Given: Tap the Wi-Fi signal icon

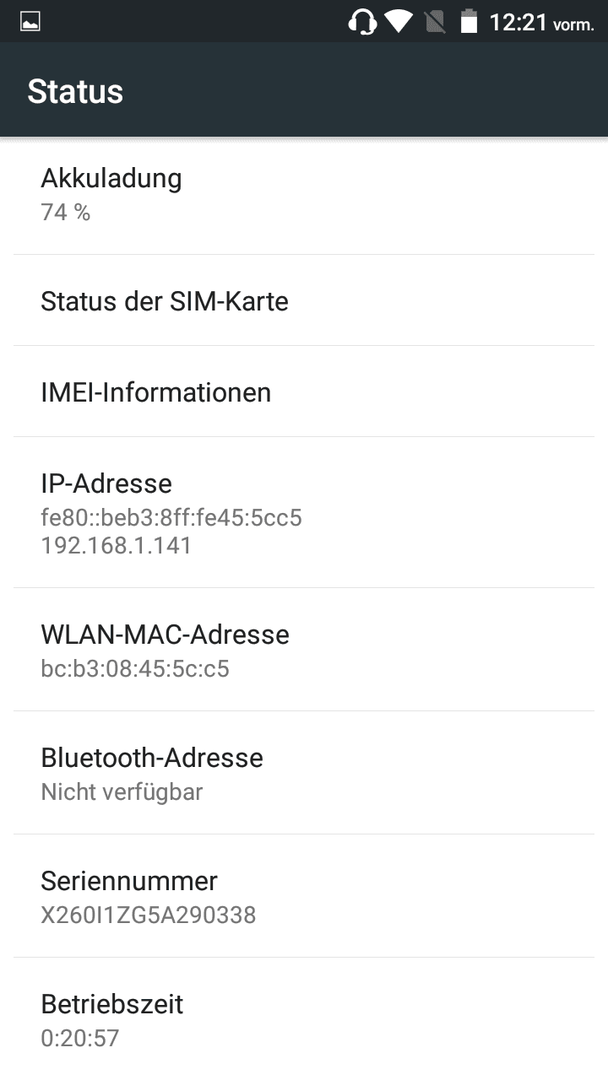Looking at the screenshot, I should (x=399, y=22).
